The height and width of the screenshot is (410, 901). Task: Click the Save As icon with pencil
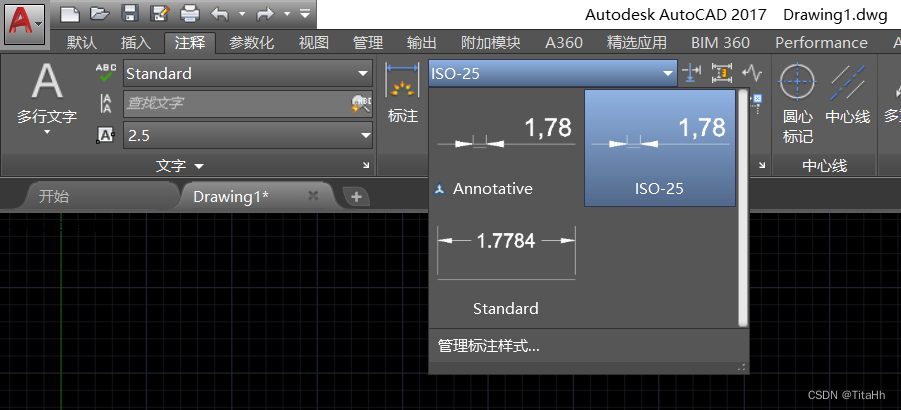[159, 13]
